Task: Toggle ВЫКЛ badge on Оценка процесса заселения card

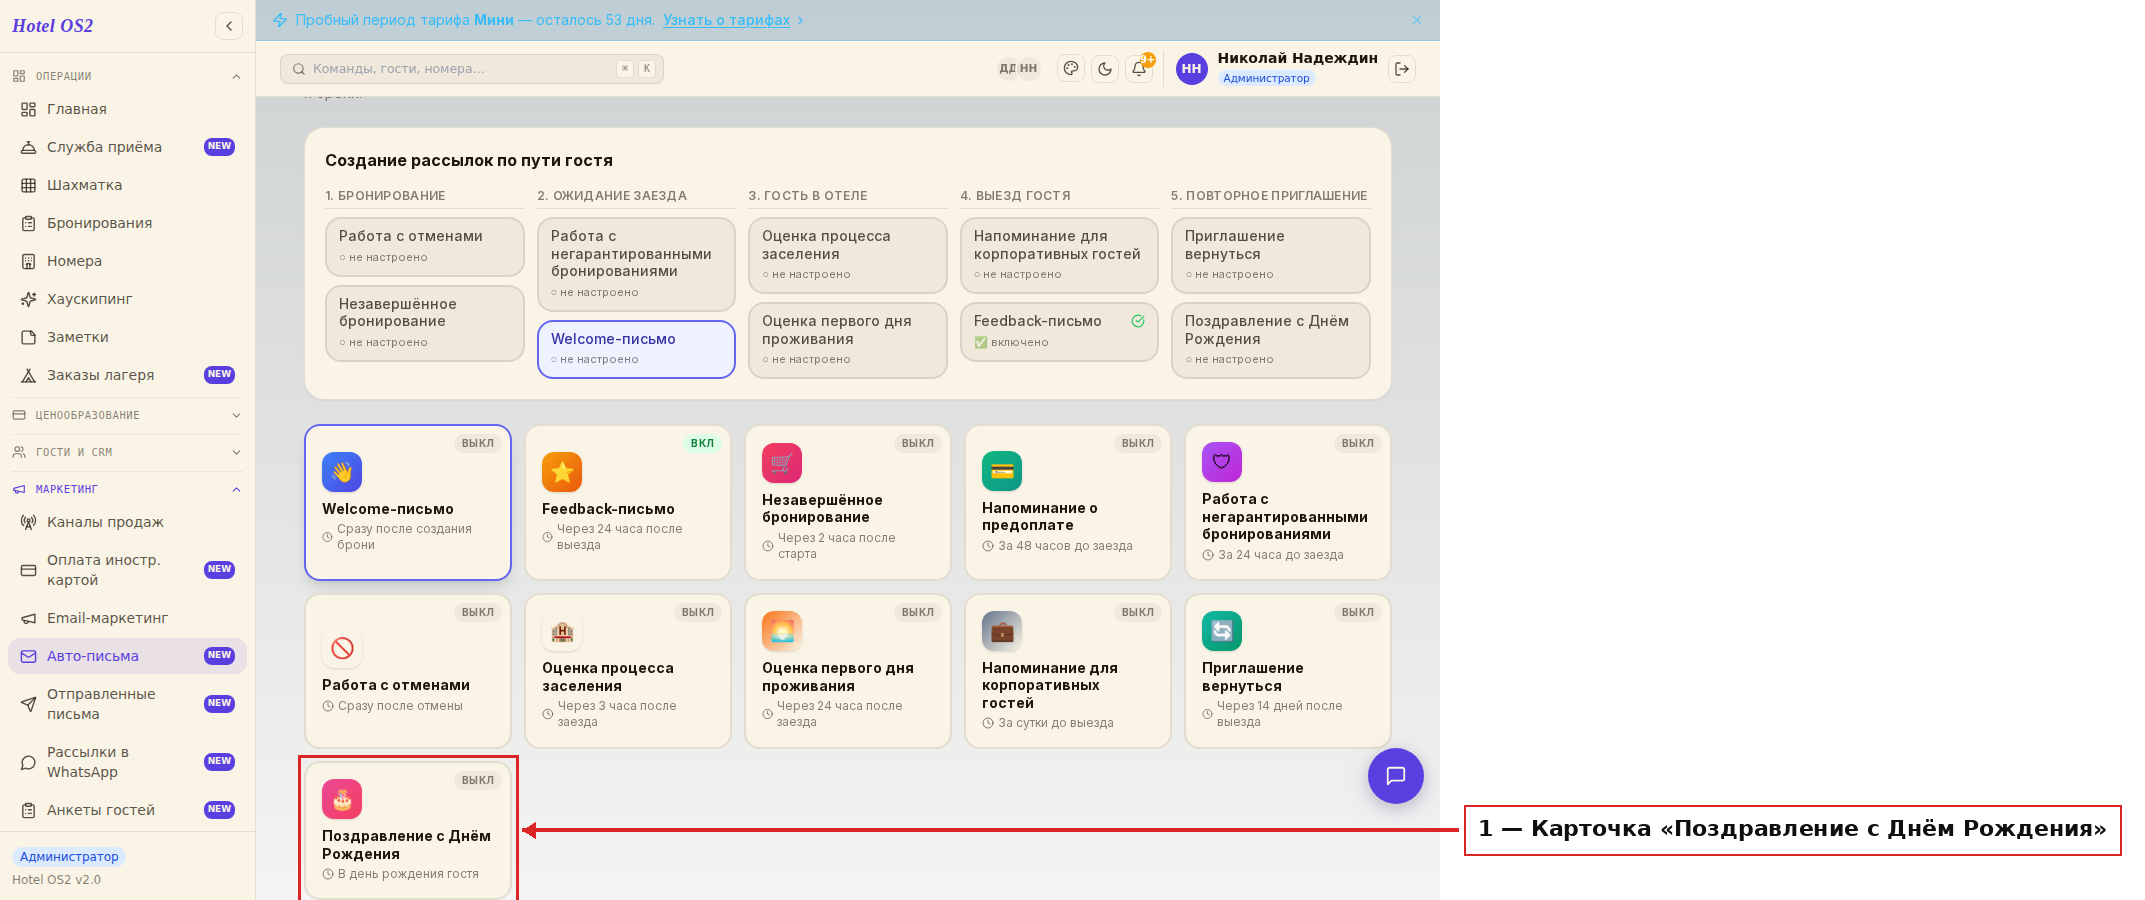Action: [698, 612]
